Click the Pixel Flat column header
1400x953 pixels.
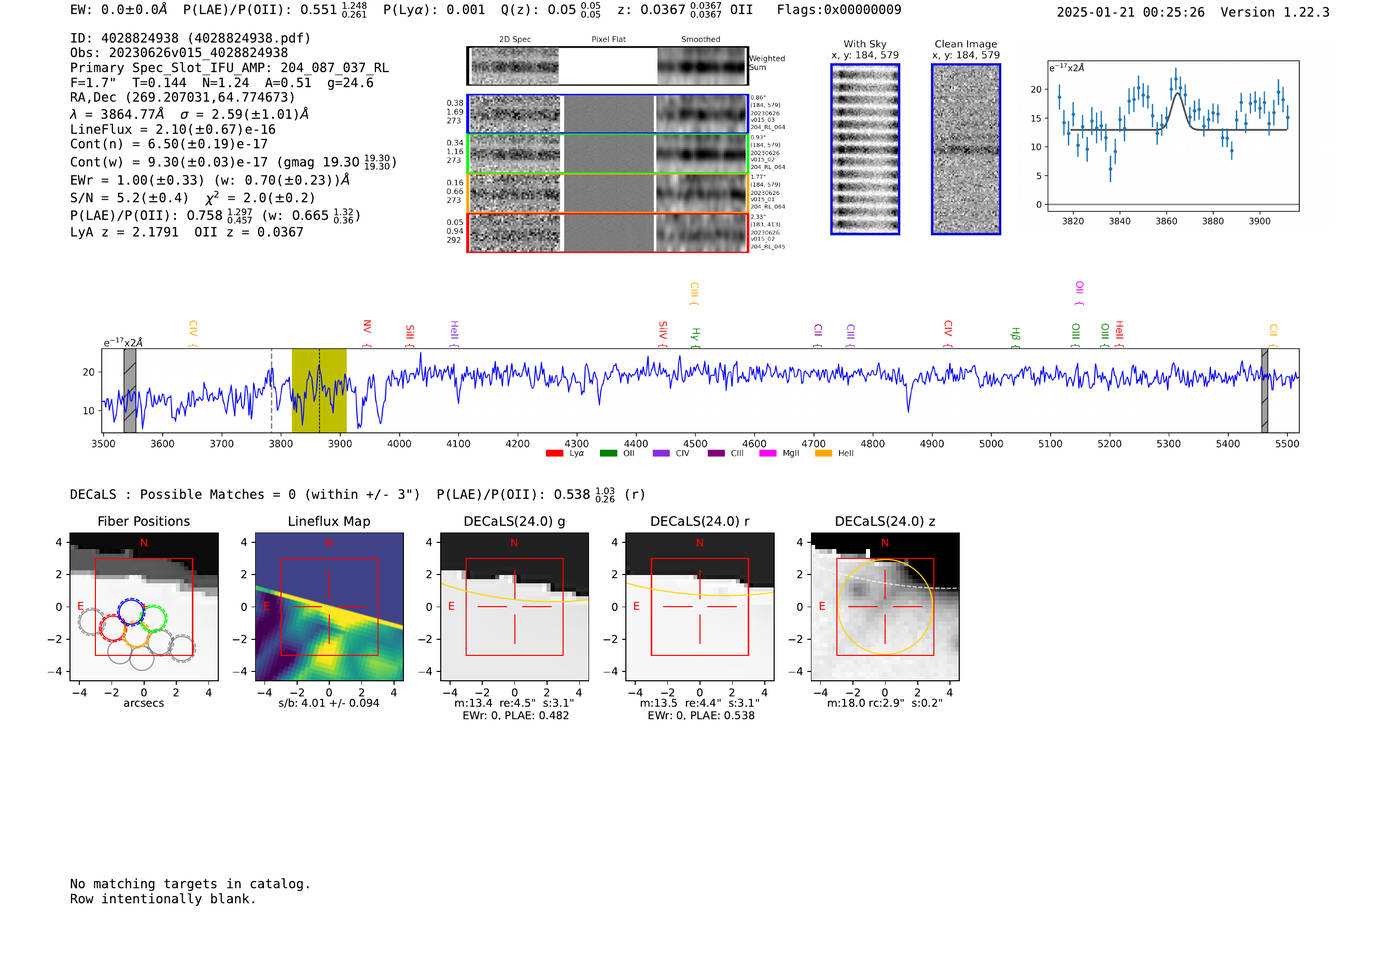[x=608, y=40]
